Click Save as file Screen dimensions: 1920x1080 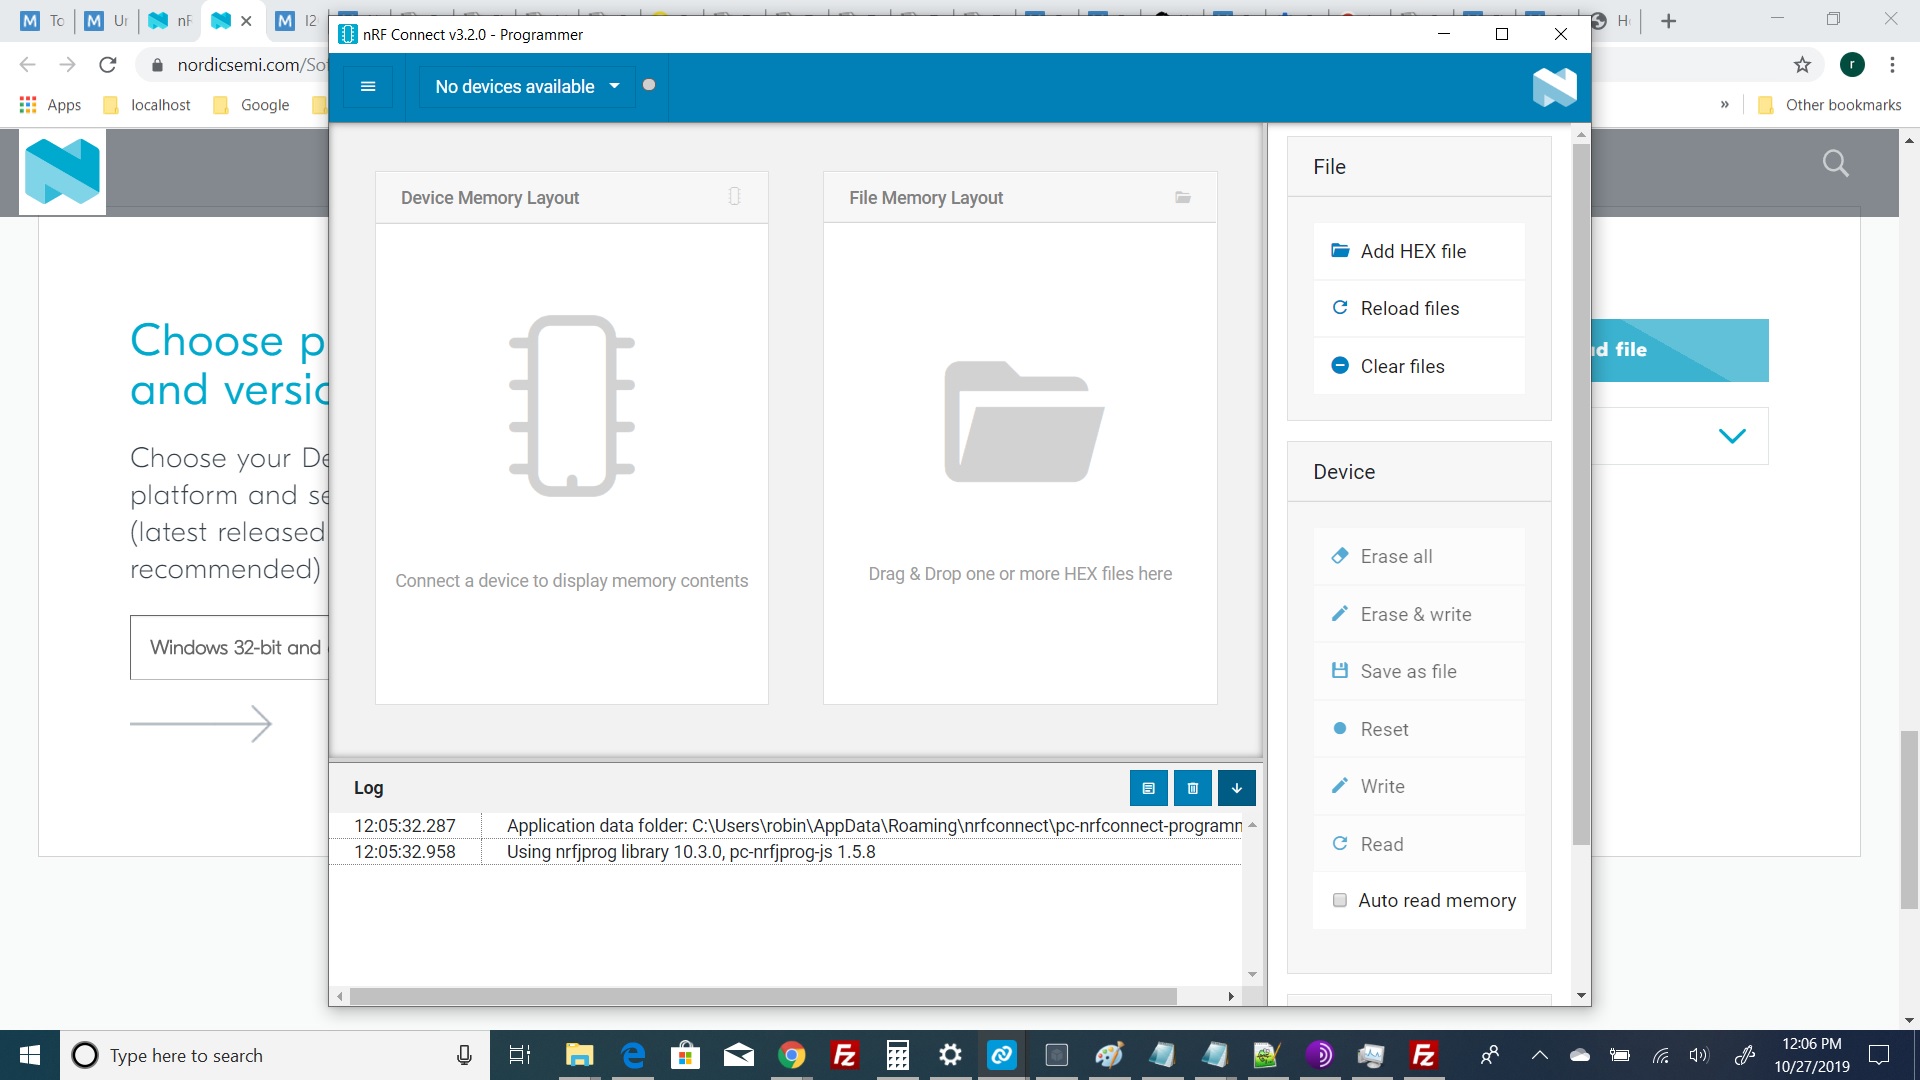tap(1418, 671)
